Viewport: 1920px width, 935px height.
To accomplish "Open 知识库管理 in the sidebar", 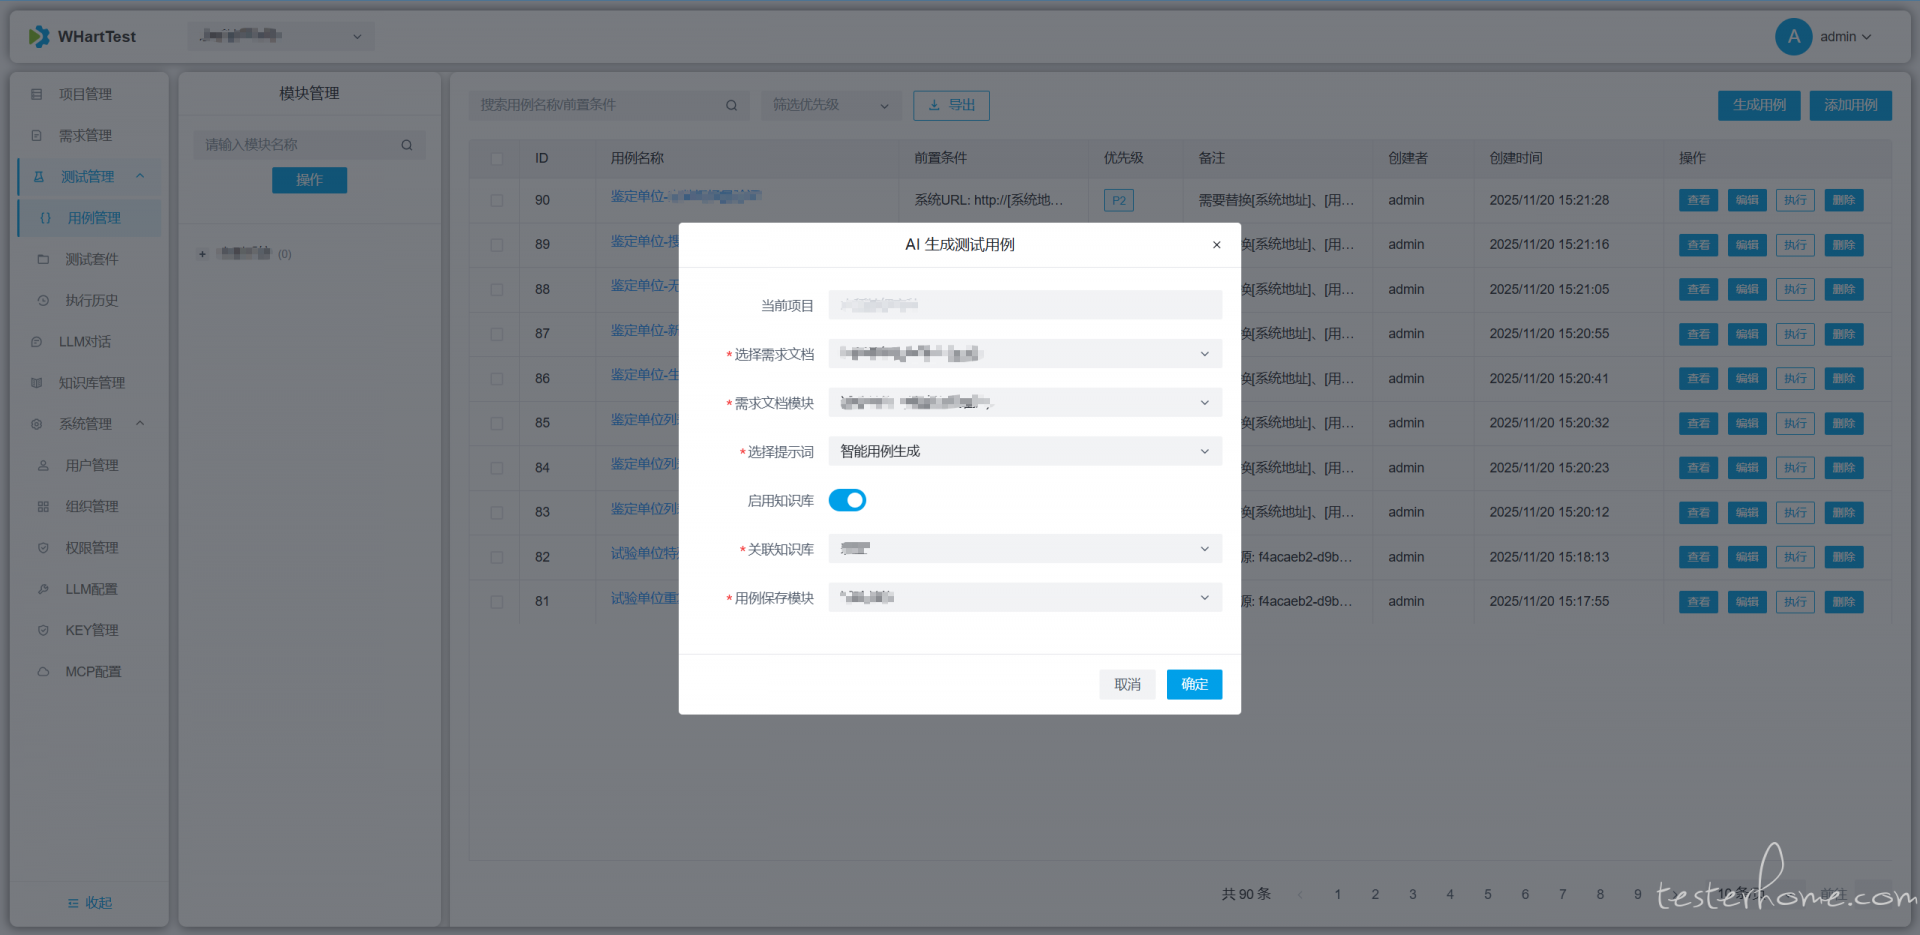I will [x=91, y=383].
